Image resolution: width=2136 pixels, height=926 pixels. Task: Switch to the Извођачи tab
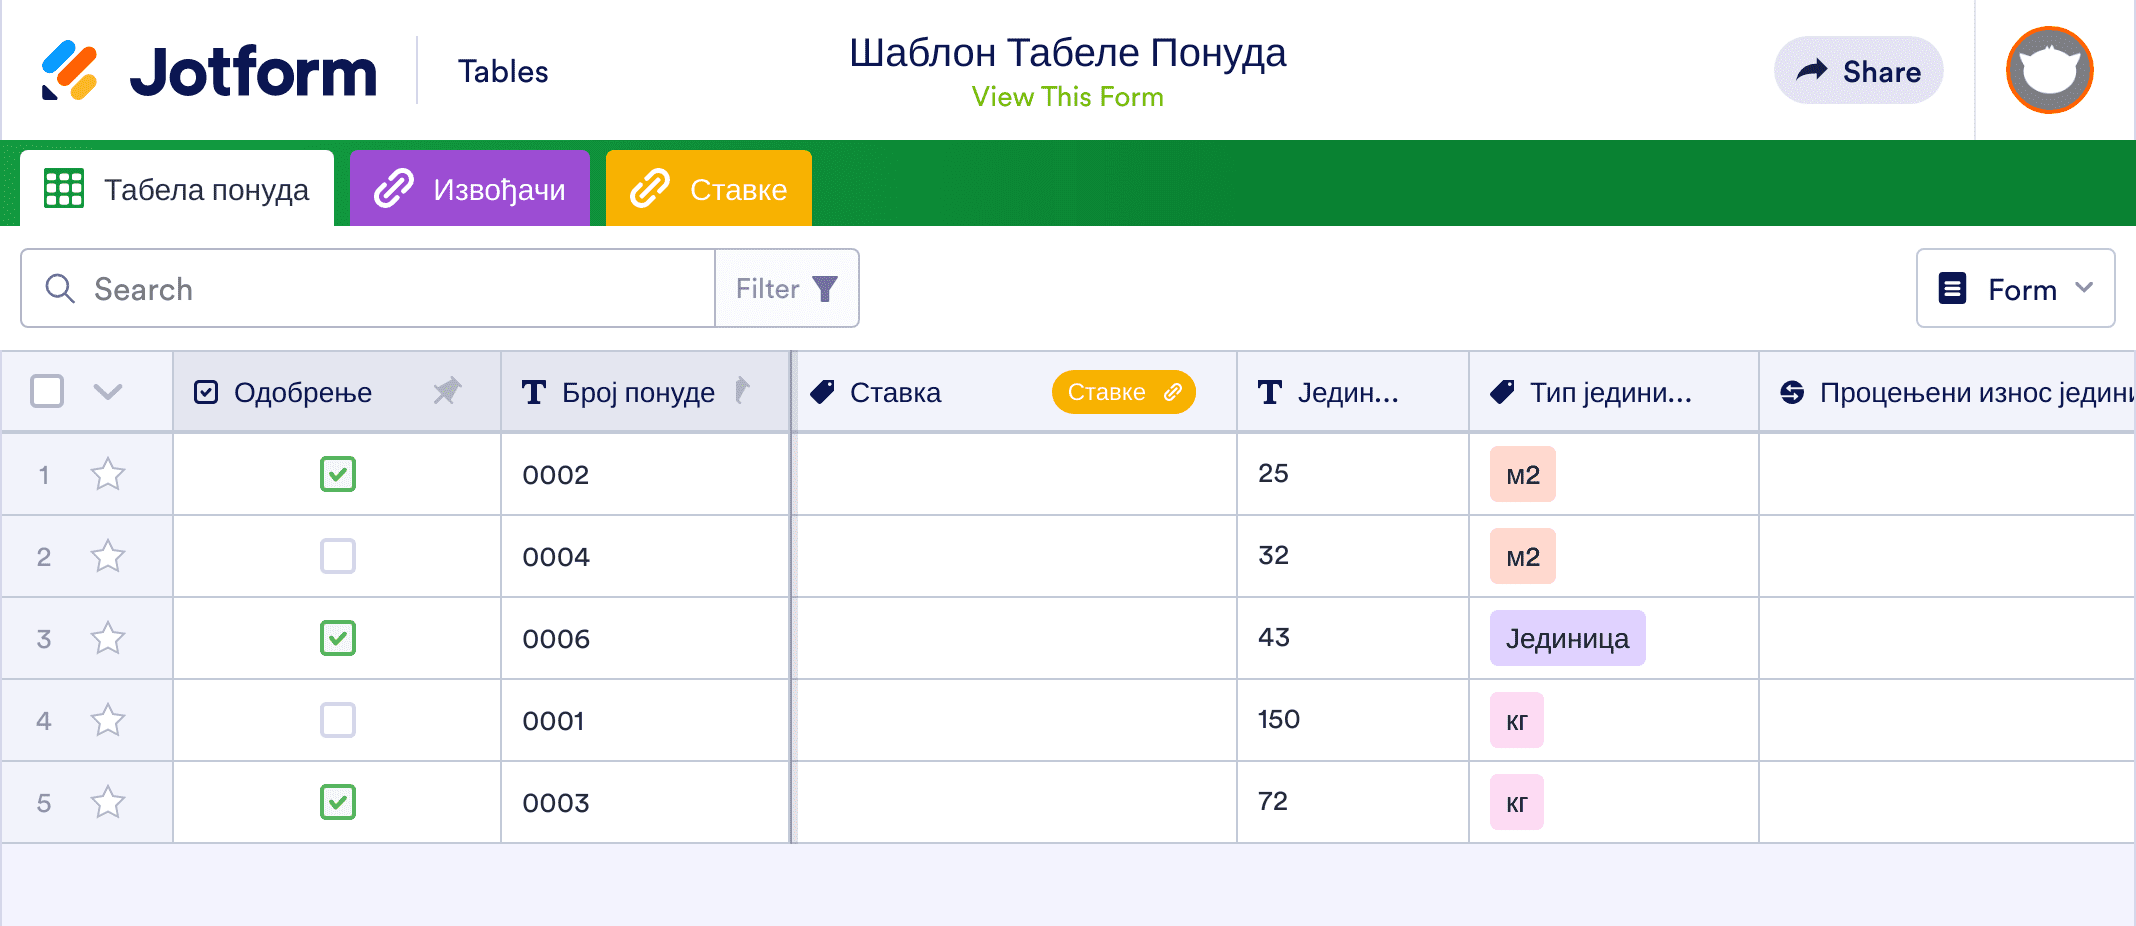470,188
